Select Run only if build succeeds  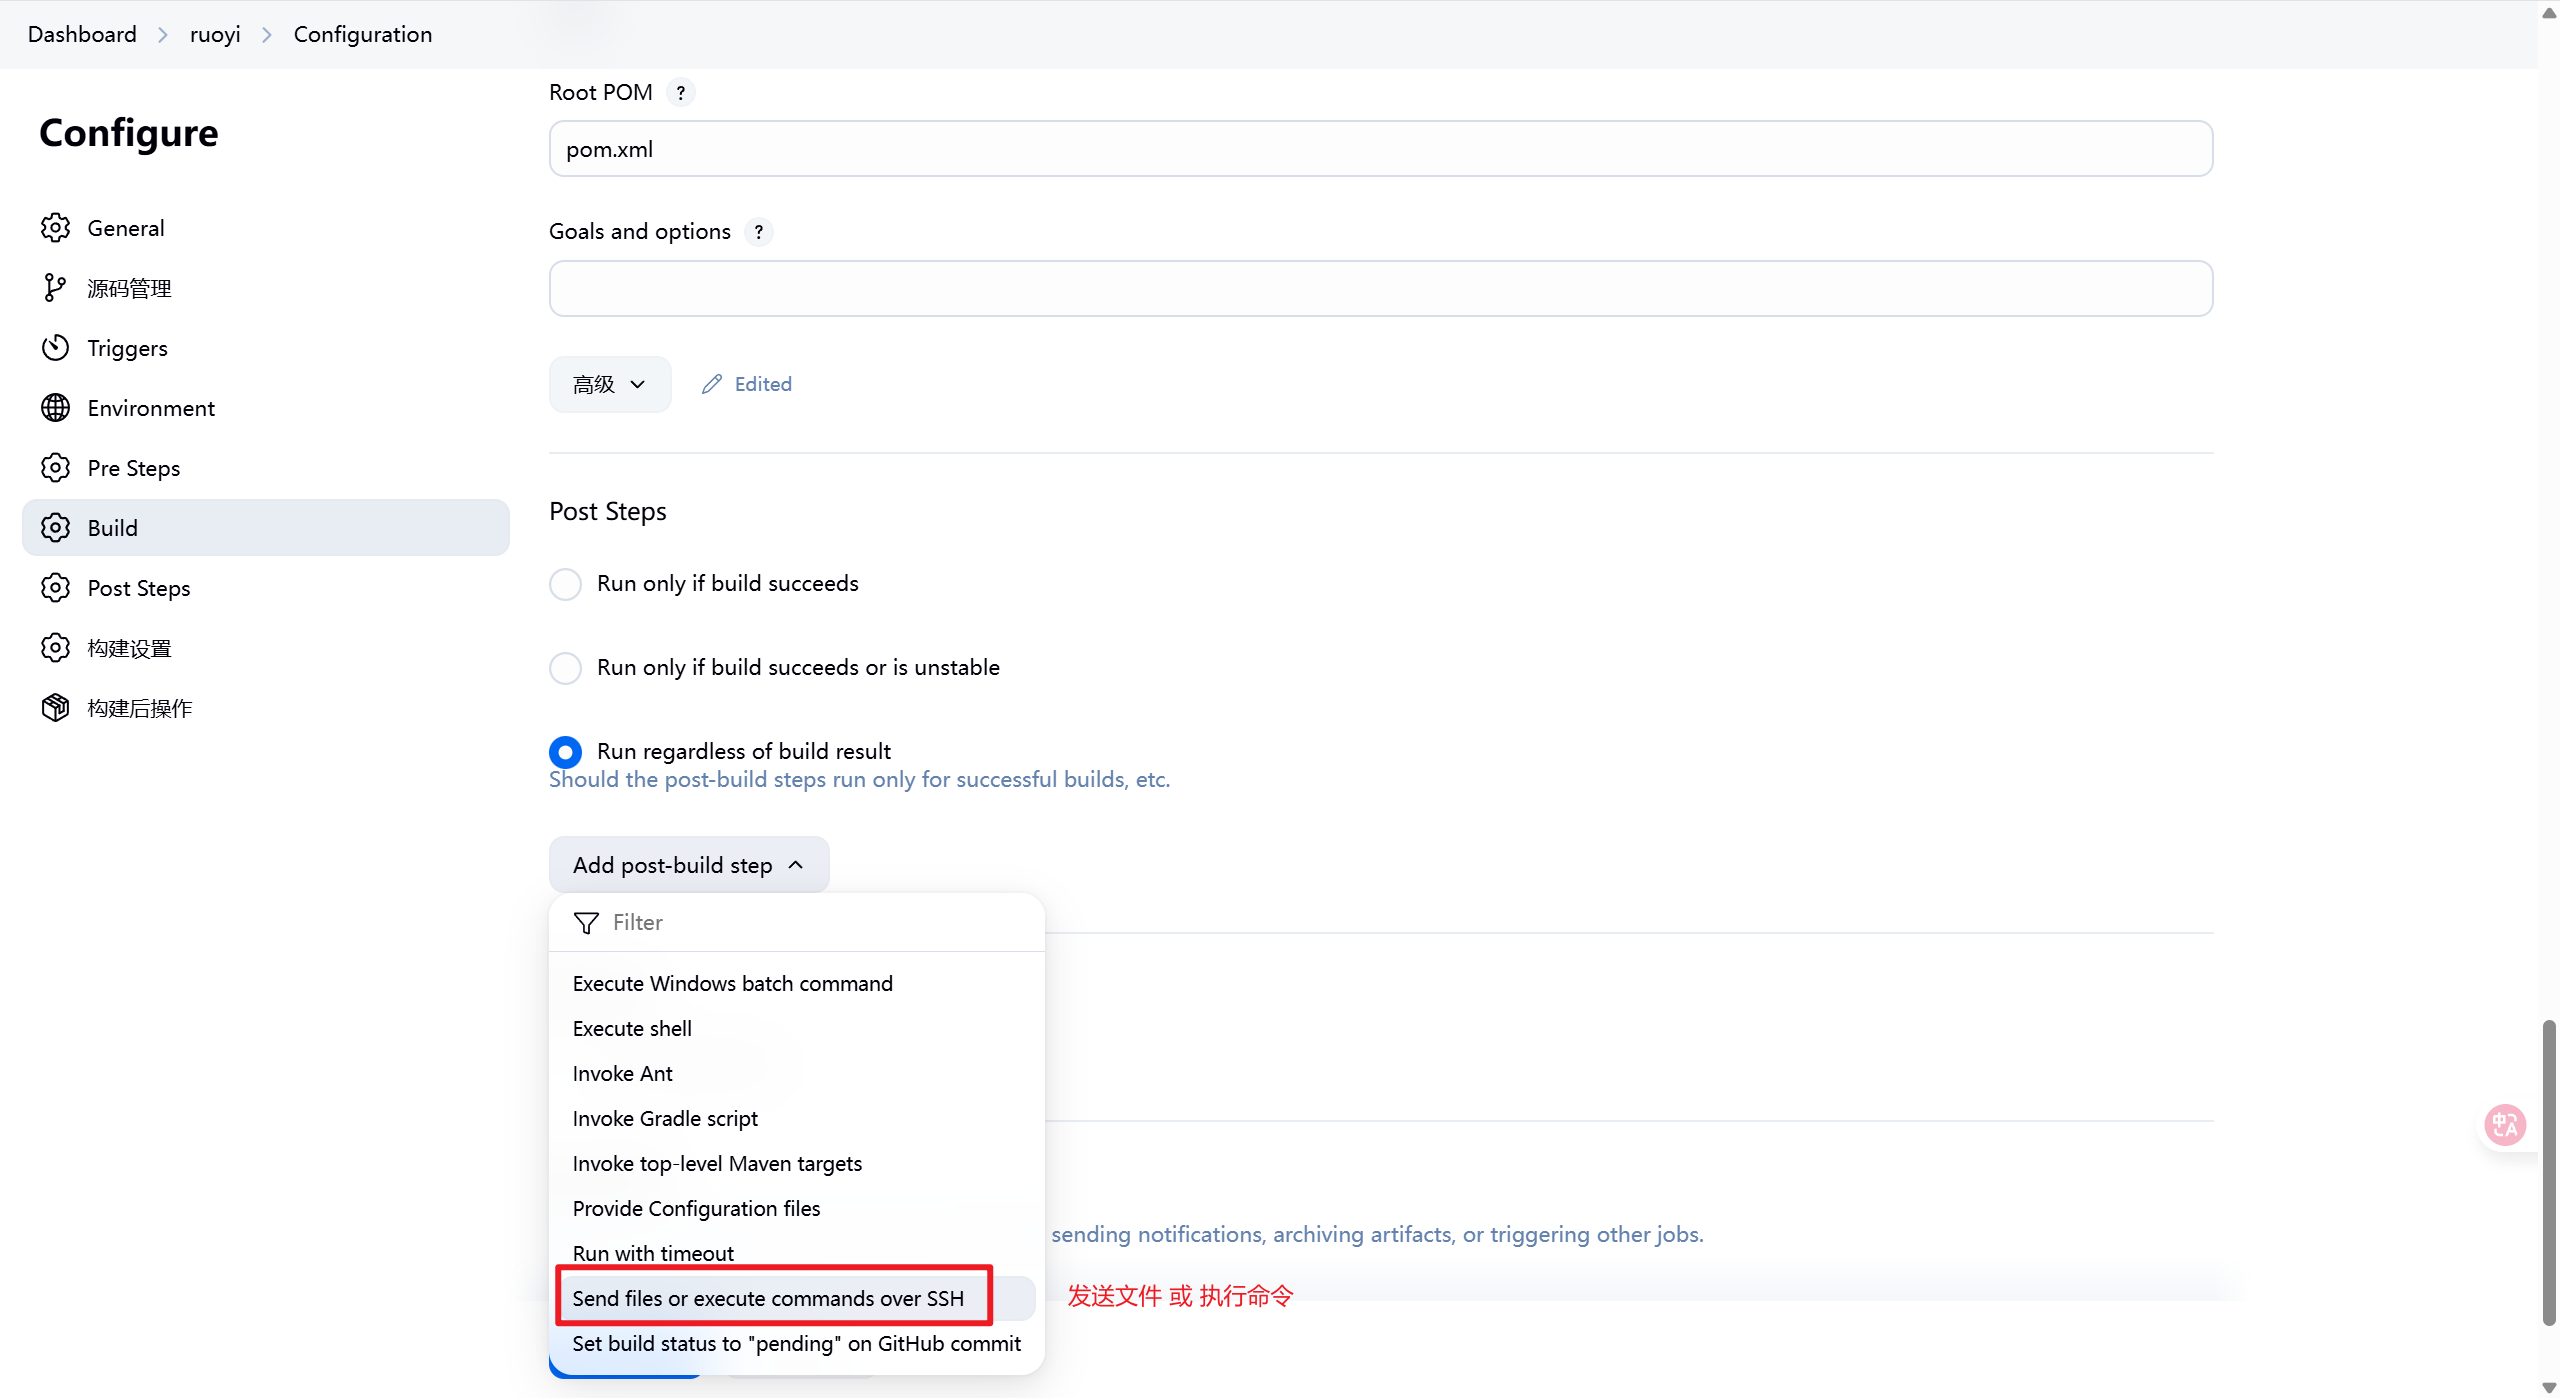click(x=565, y=584)
